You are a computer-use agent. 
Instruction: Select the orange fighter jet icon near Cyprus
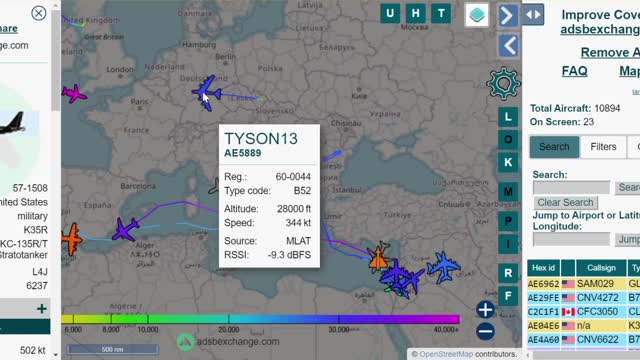(378, 257)
